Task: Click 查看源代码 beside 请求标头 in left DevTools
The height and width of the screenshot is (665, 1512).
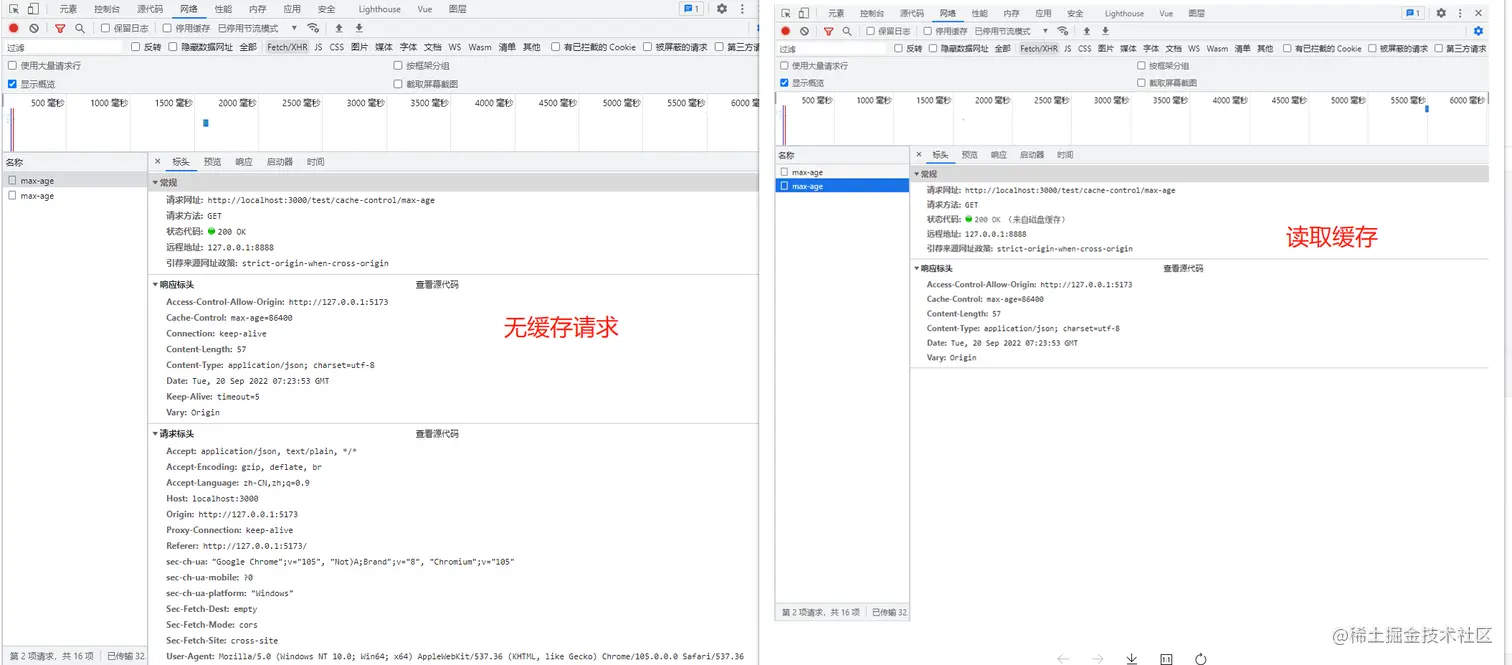Action: point(437,434)
